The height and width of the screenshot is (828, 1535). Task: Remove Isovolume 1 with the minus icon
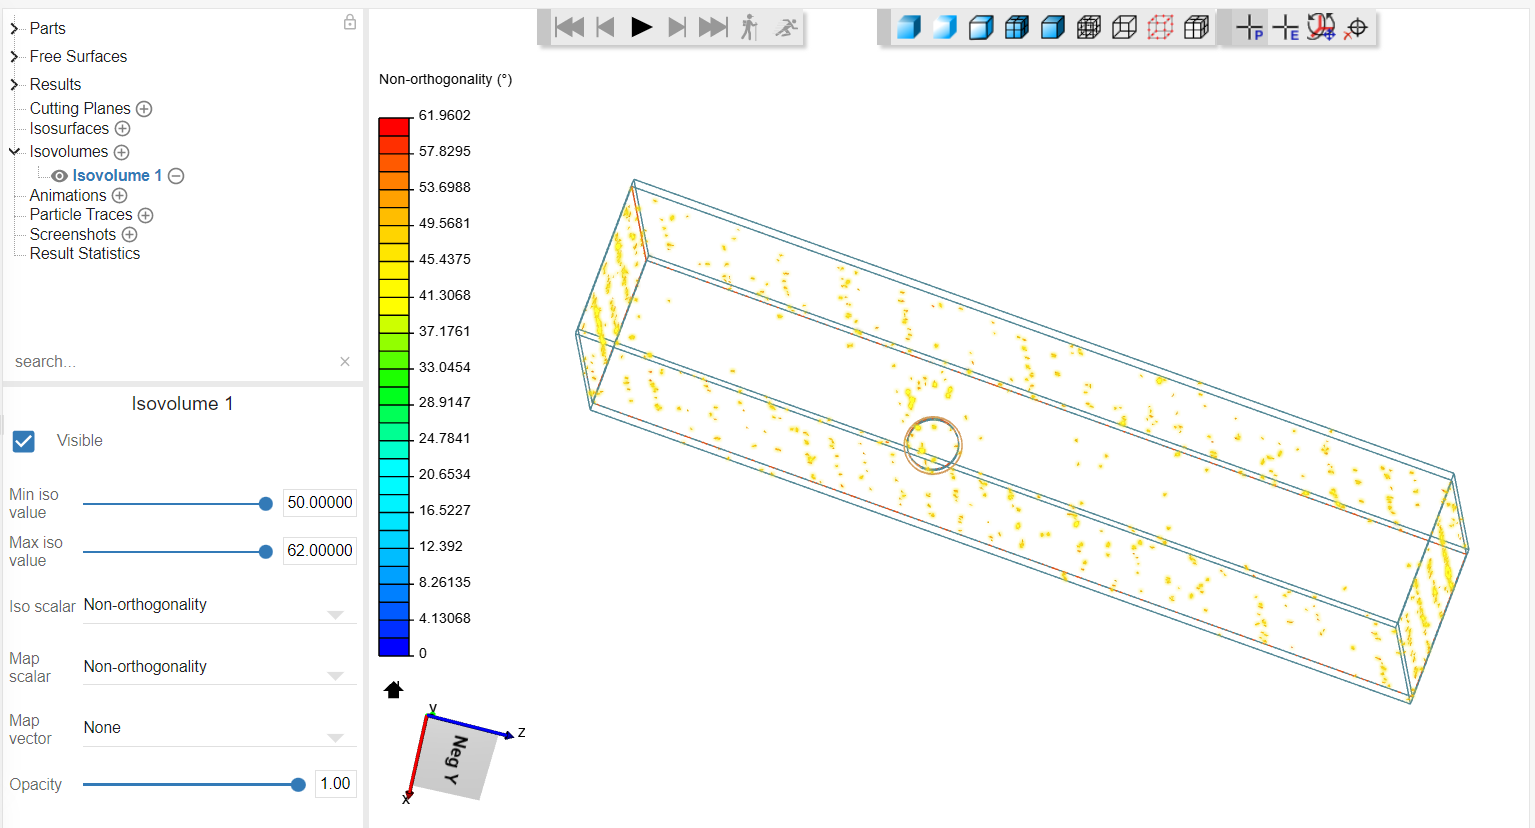click(x=176, y=176)
